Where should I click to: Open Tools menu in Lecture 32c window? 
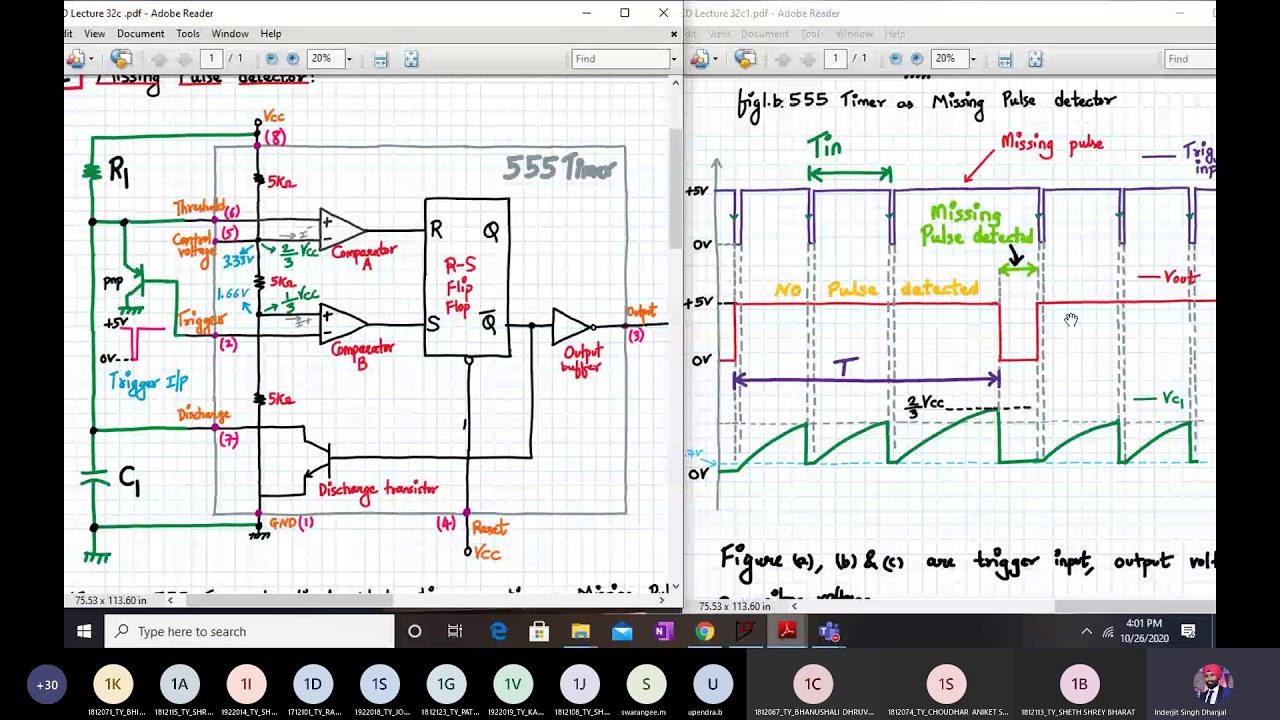click(x=188, y=34)
